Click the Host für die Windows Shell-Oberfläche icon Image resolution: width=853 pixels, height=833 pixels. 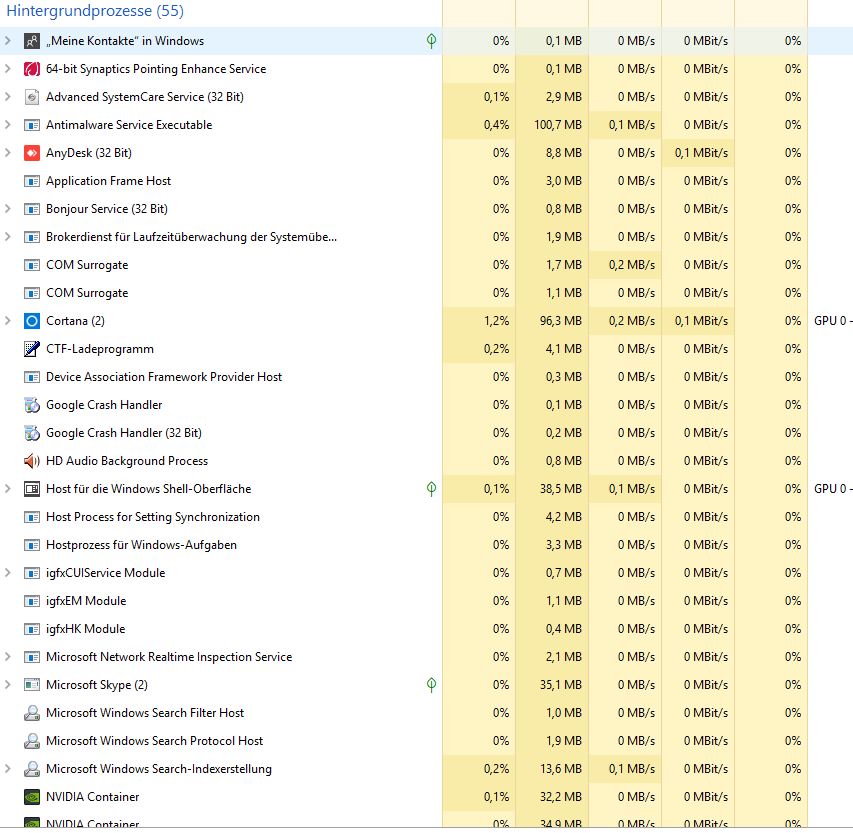32,489
